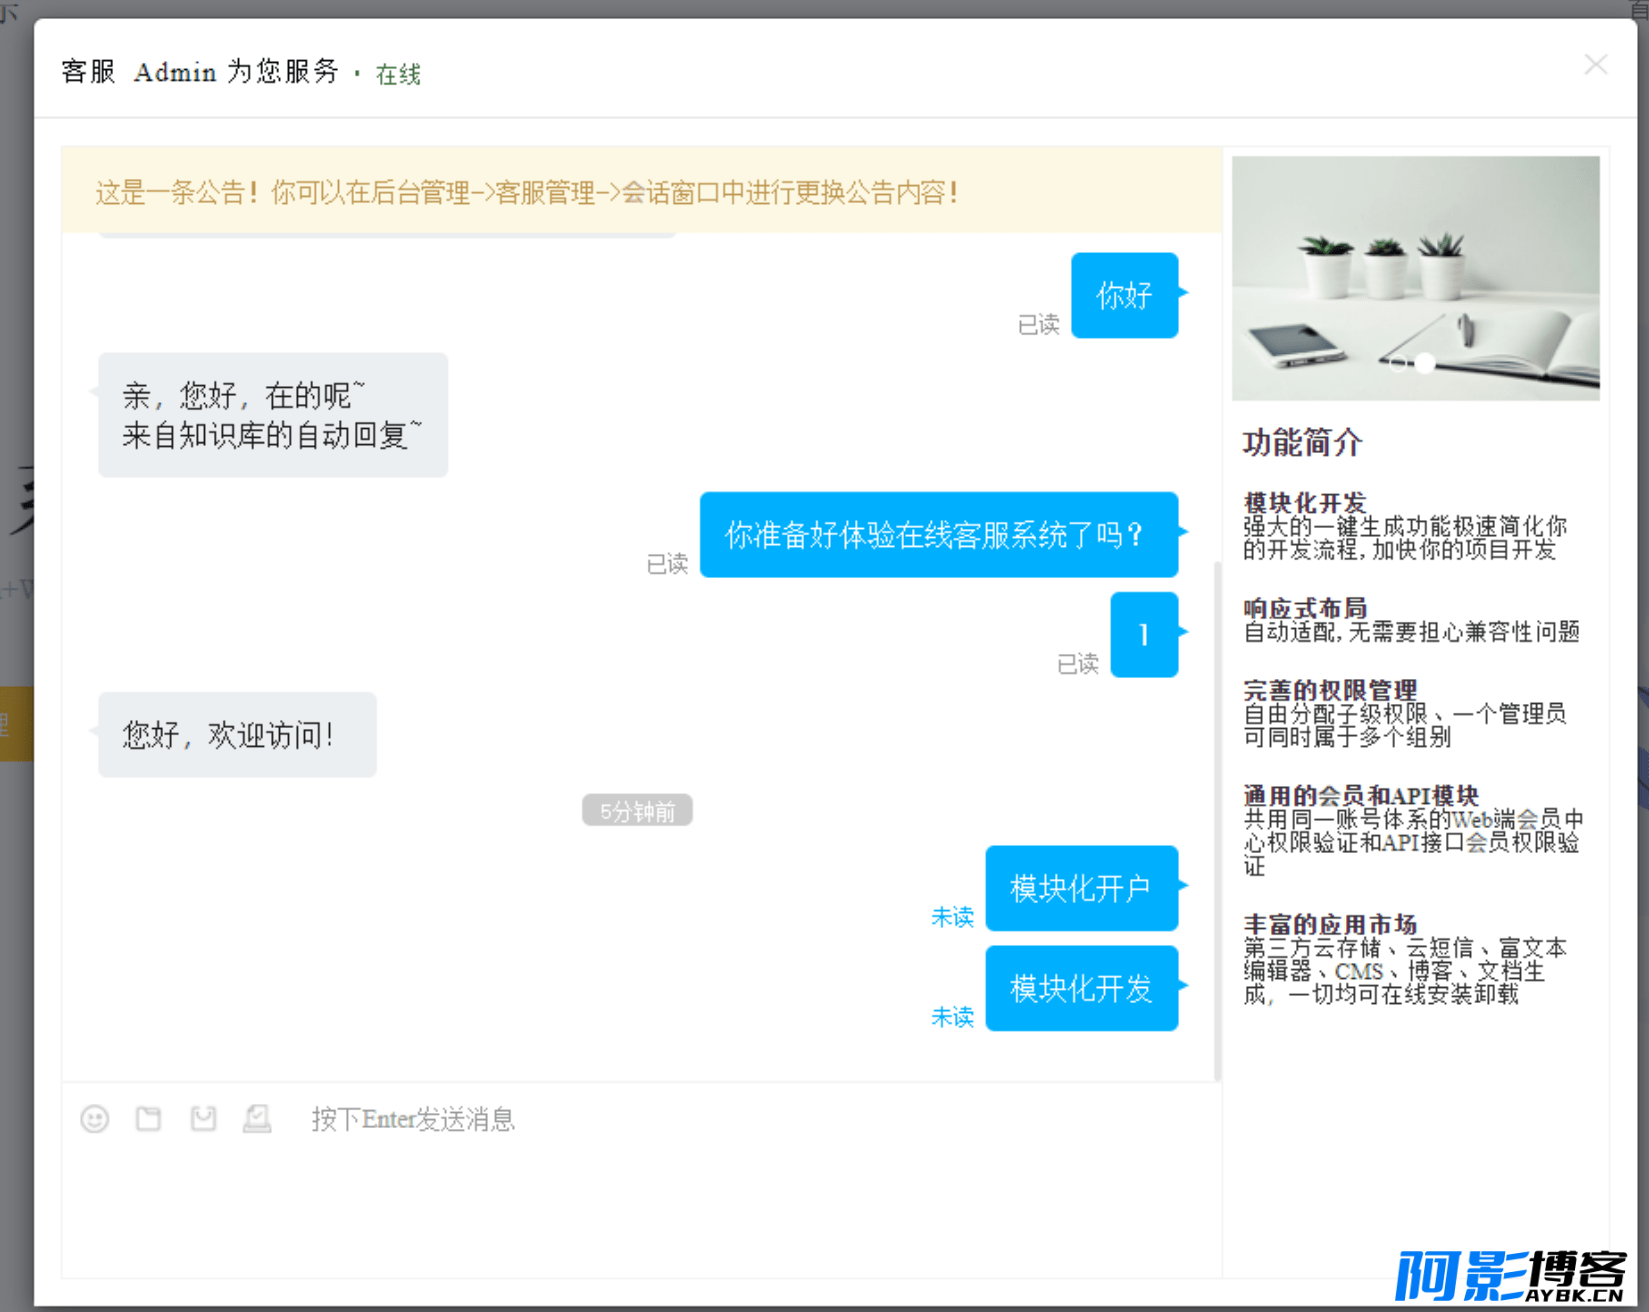Click the folder file-upload icon

click(x=149, y=1118)
